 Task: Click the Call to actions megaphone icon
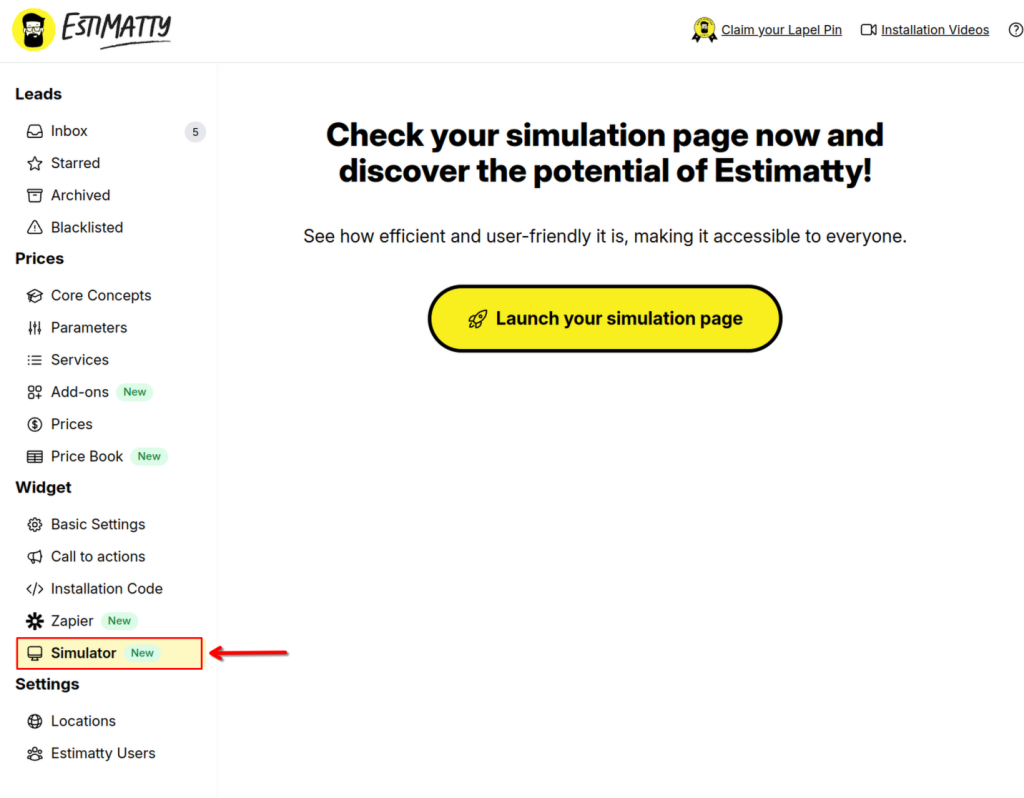point(35,556)
